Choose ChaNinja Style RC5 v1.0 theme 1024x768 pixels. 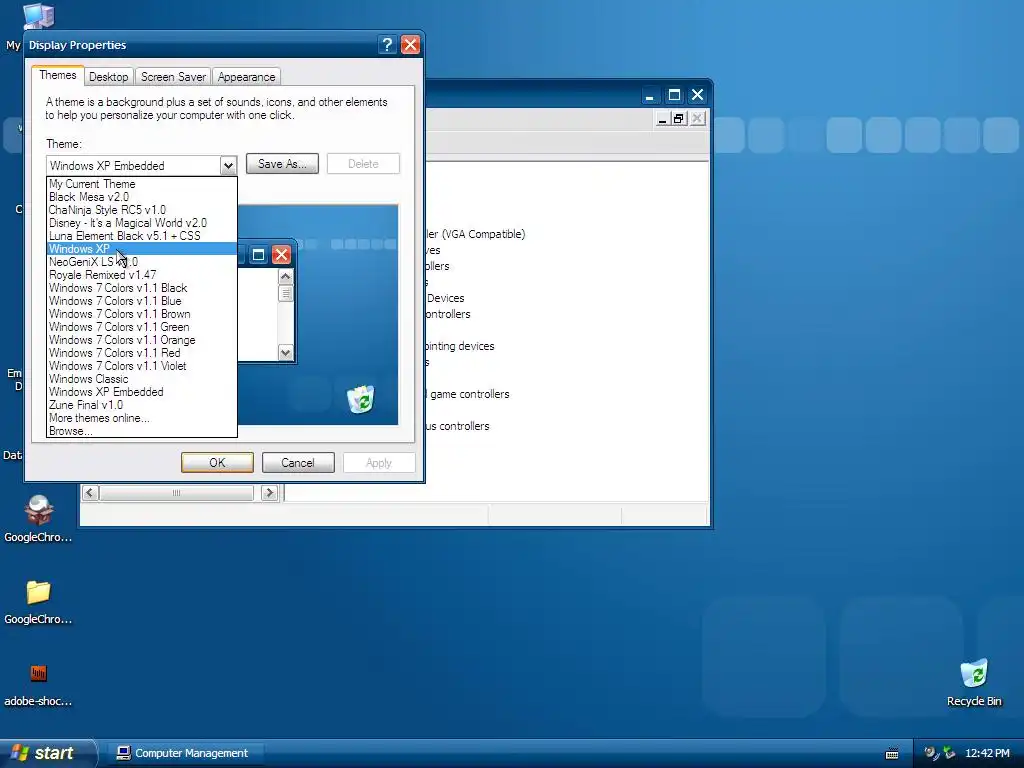tap(142, 210)
